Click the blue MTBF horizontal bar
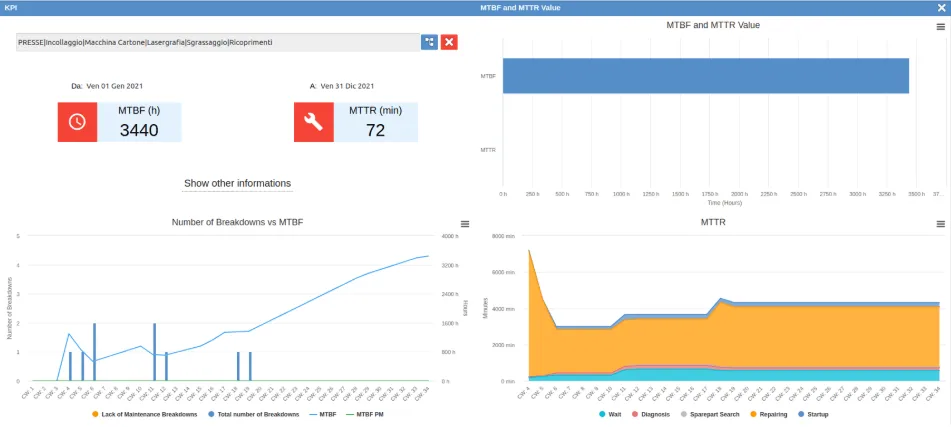 (705, 76)
